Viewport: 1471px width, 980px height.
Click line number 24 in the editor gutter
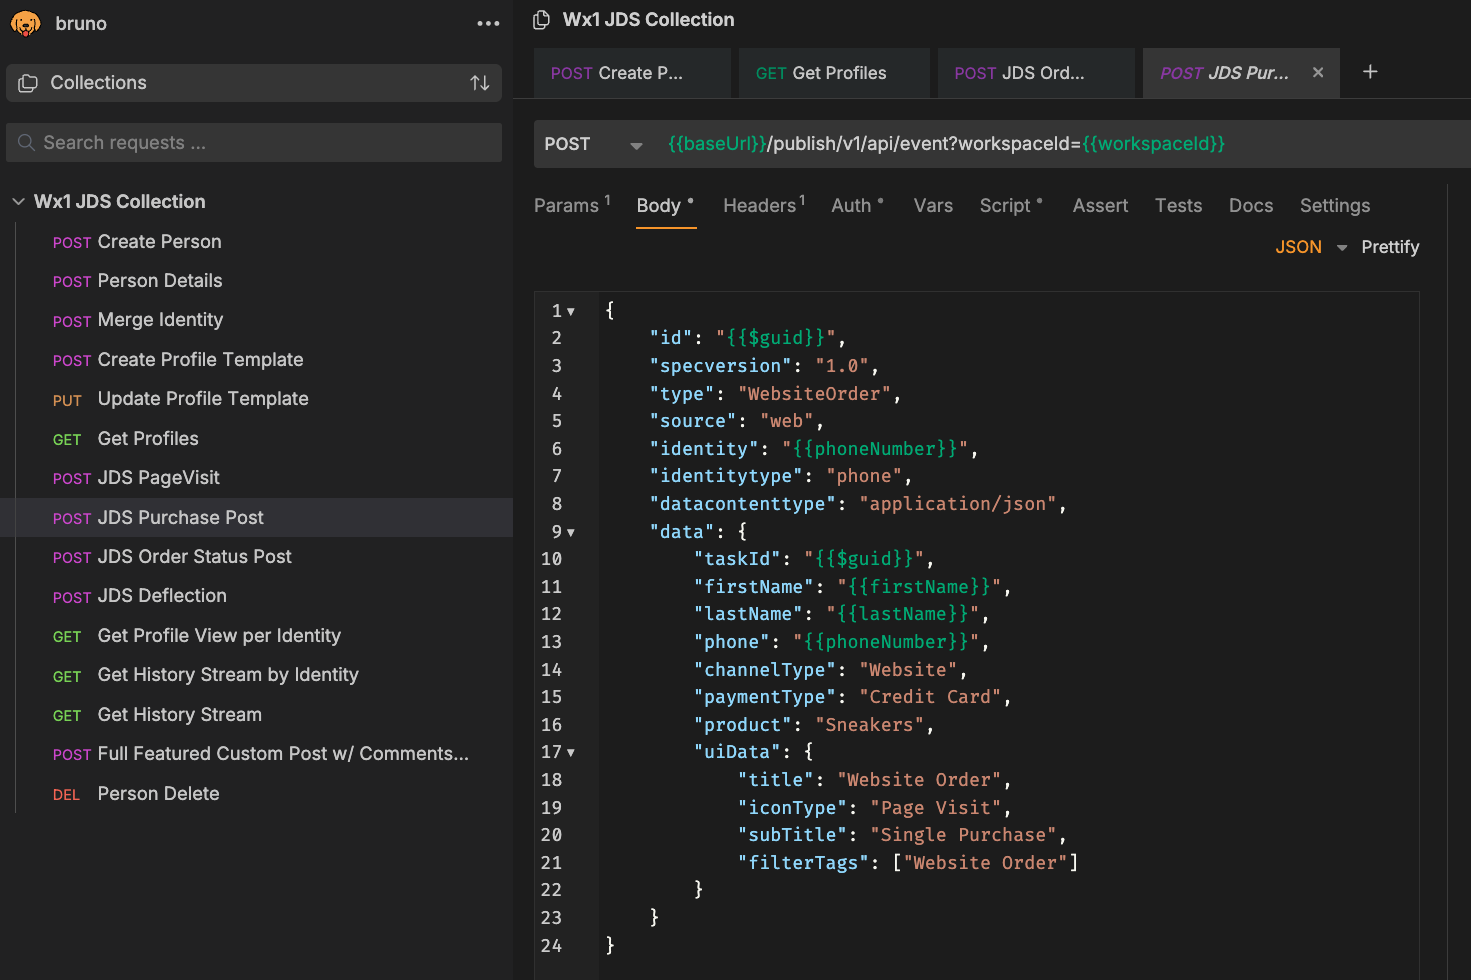click(x=551, y=946)
